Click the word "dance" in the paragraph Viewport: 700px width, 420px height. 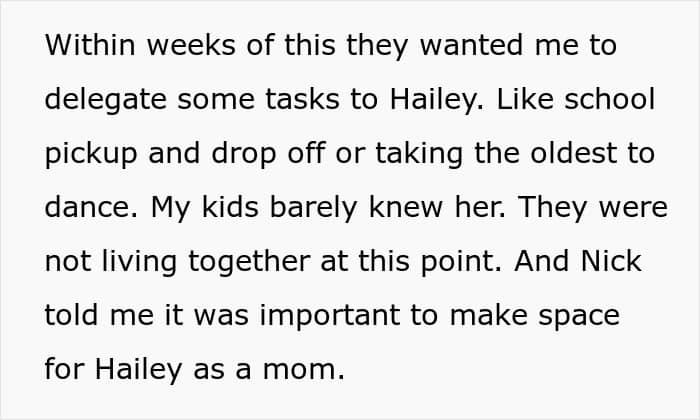coord(86,208)
